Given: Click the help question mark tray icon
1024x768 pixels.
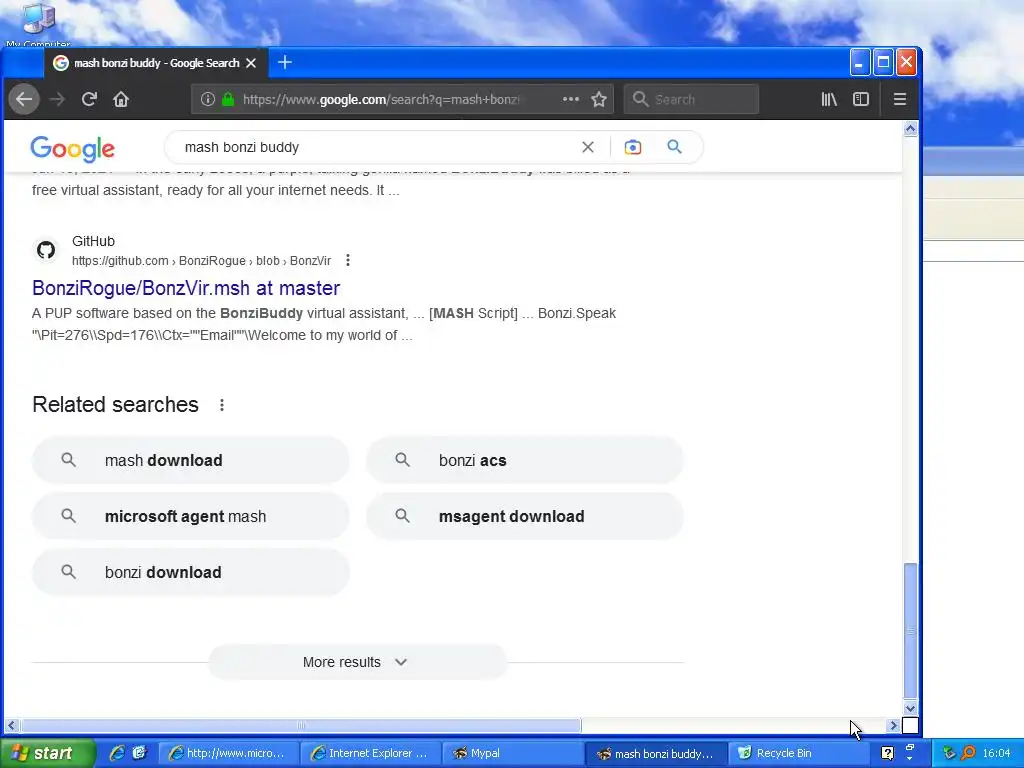Looking at the screenshot, I should [887, 753].
